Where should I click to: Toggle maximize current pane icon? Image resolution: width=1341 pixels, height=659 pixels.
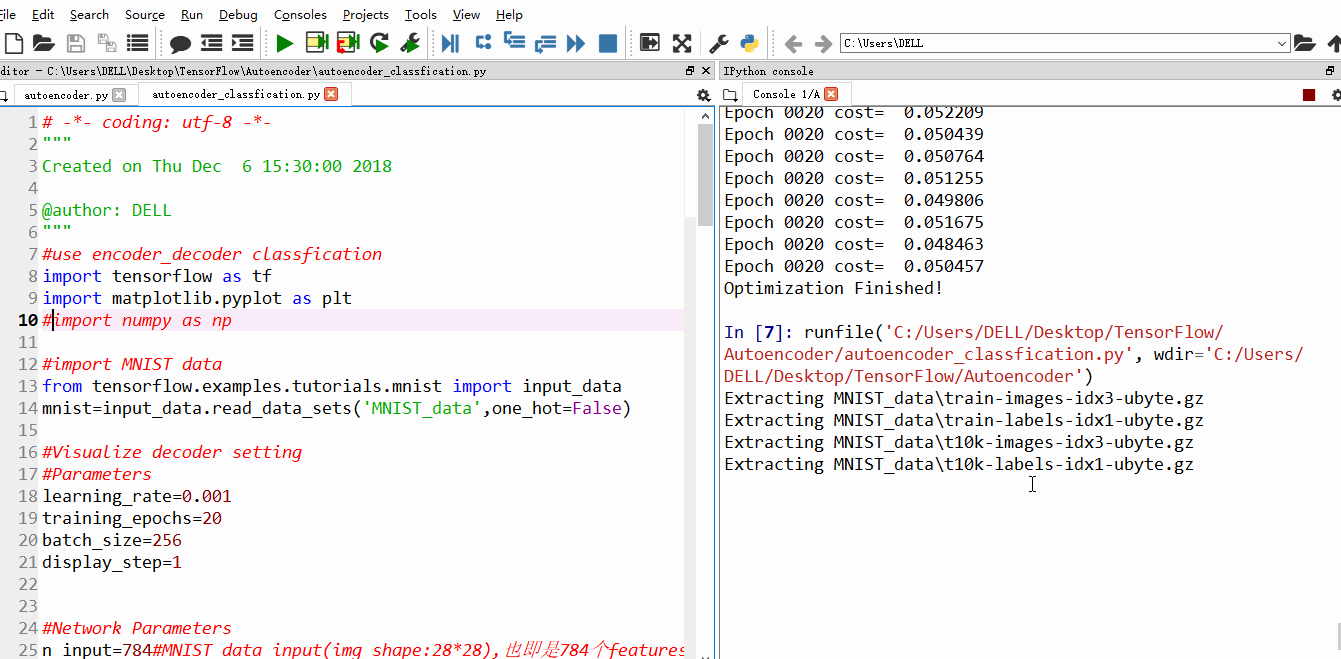(650, 43)
